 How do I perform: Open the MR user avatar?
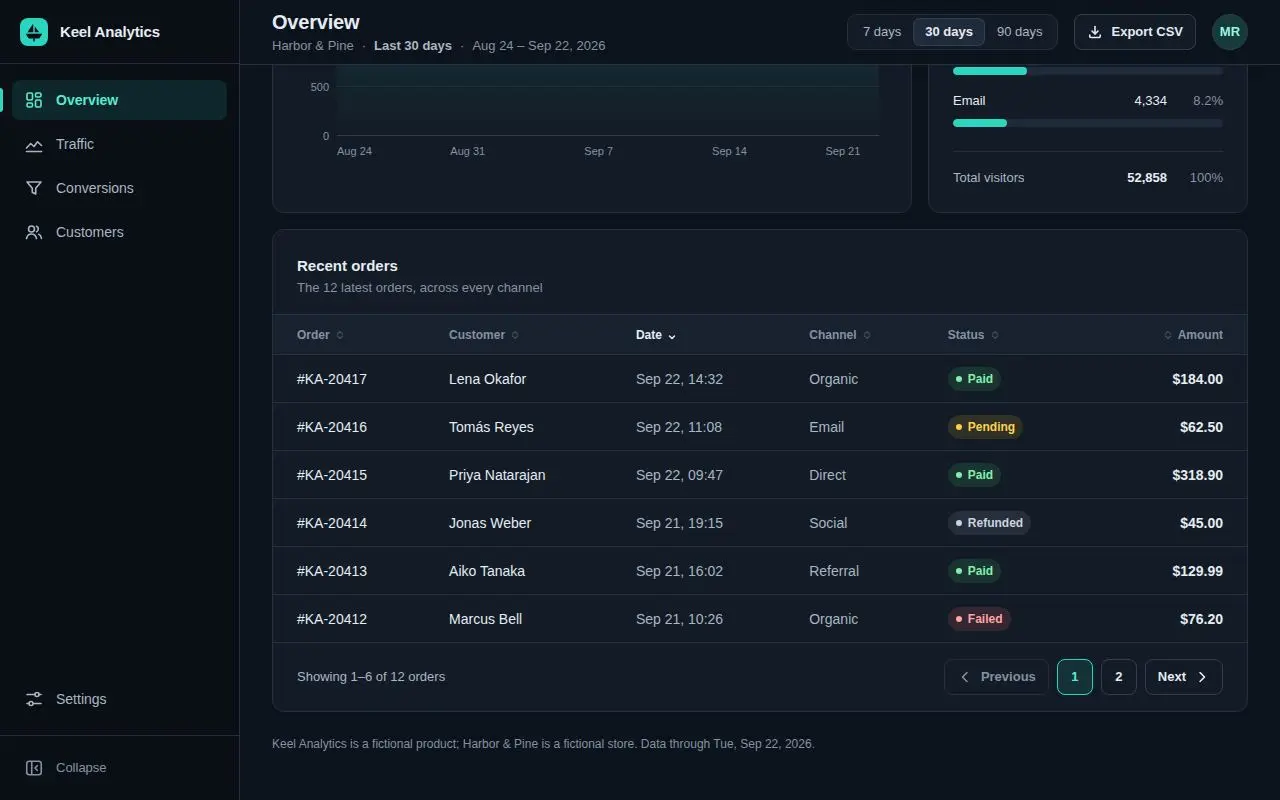coord(1230,32)
